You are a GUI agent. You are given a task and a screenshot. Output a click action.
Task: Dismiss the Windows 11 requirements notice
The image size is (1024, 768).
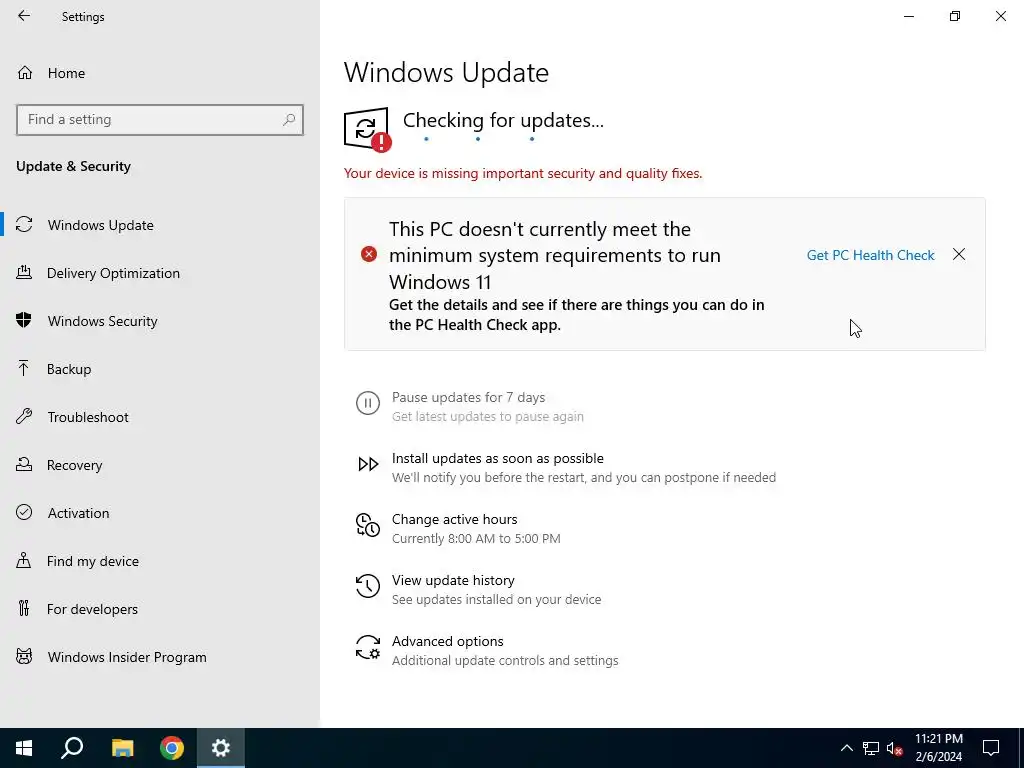pos(959,254)
